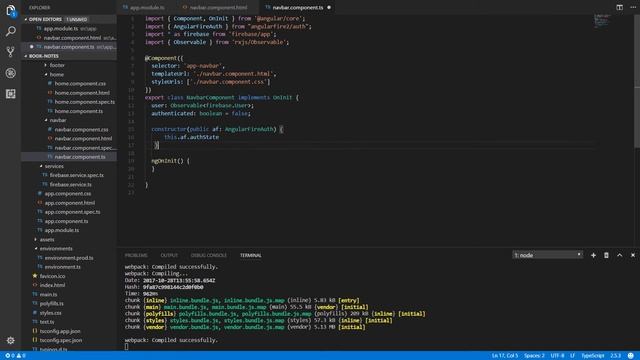
Task: Switch to the navbar.component.html editor tab
Action: 218,7
